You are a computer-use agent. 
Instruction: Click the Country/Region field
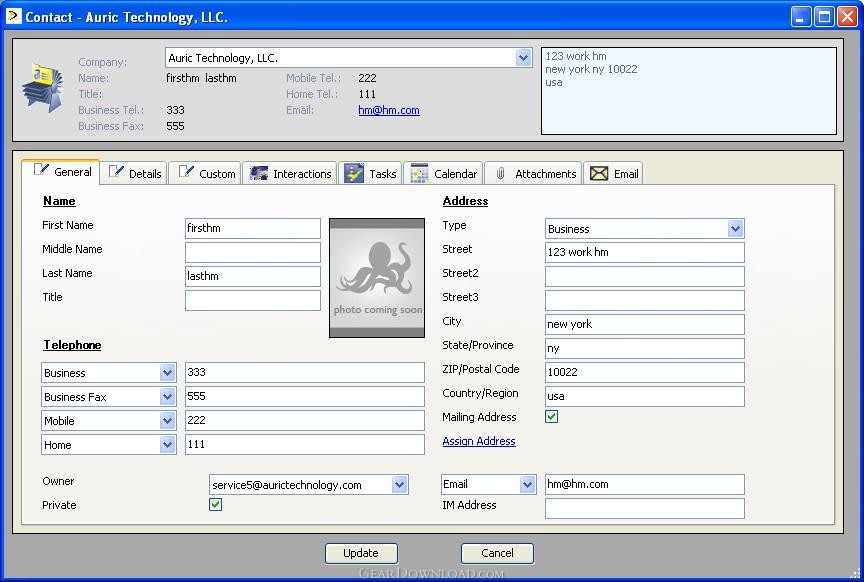tap(645, 396)
